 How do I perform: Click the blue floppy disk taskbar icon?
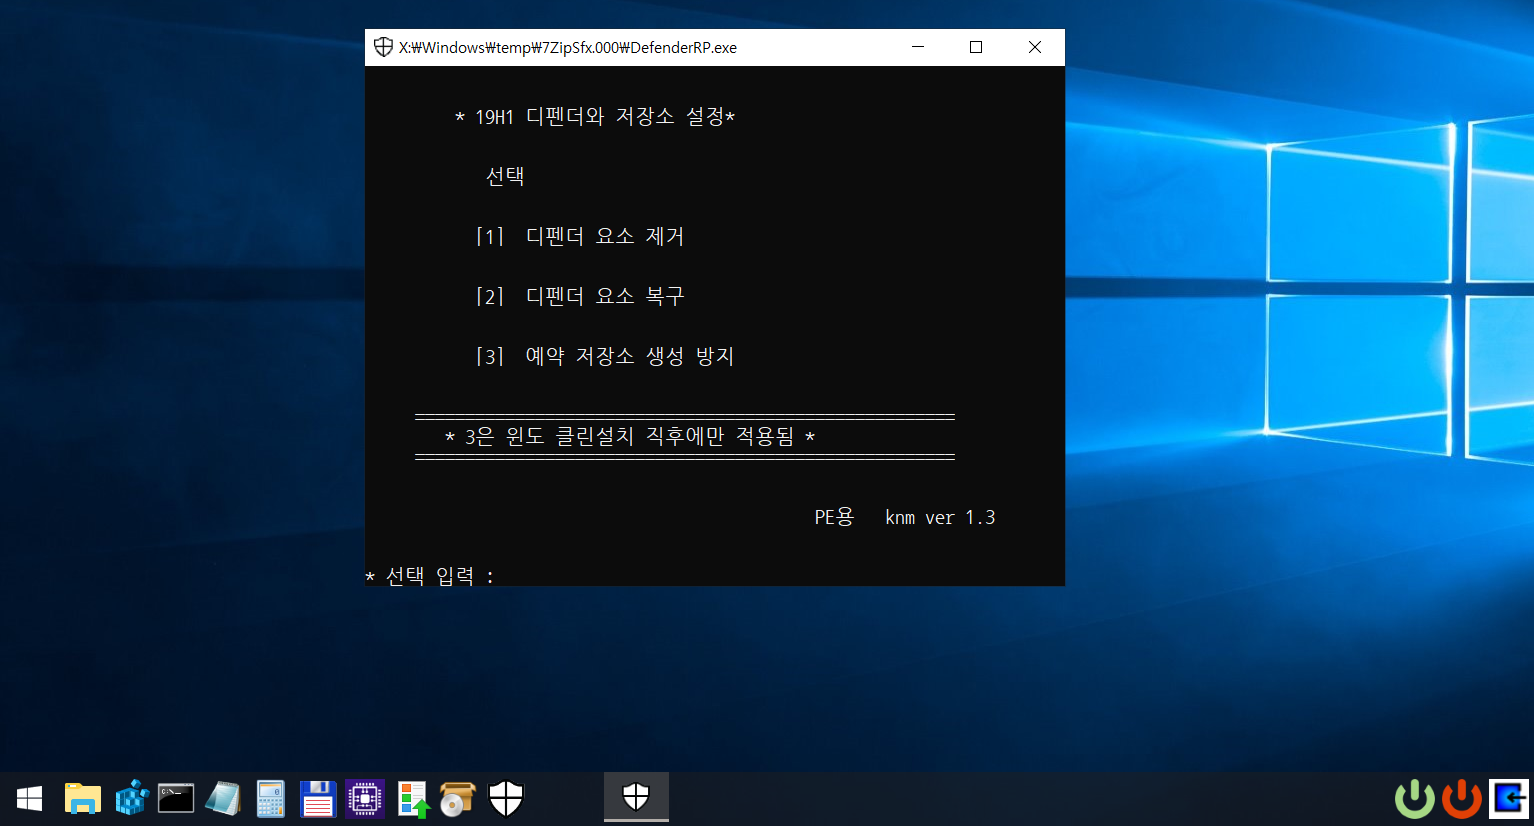click(x=318, y=798)
